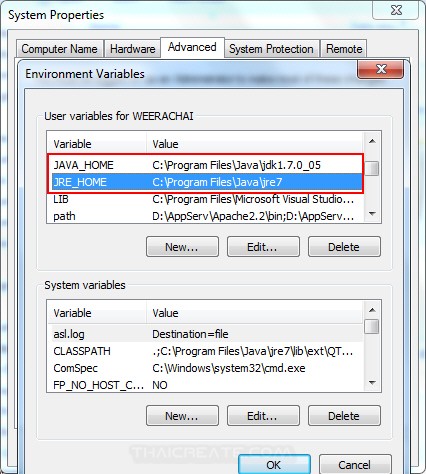Switch to the Computer Name tab
The image size is (426, 474).
coord(59,49)
